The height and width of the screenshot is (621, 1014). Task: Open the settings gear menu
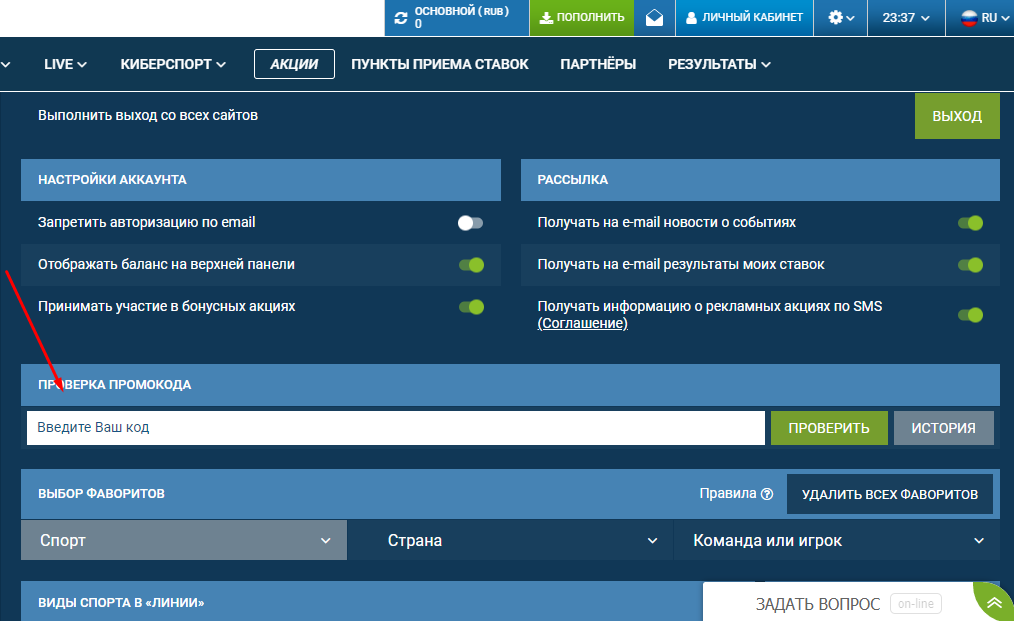(841, 18)
